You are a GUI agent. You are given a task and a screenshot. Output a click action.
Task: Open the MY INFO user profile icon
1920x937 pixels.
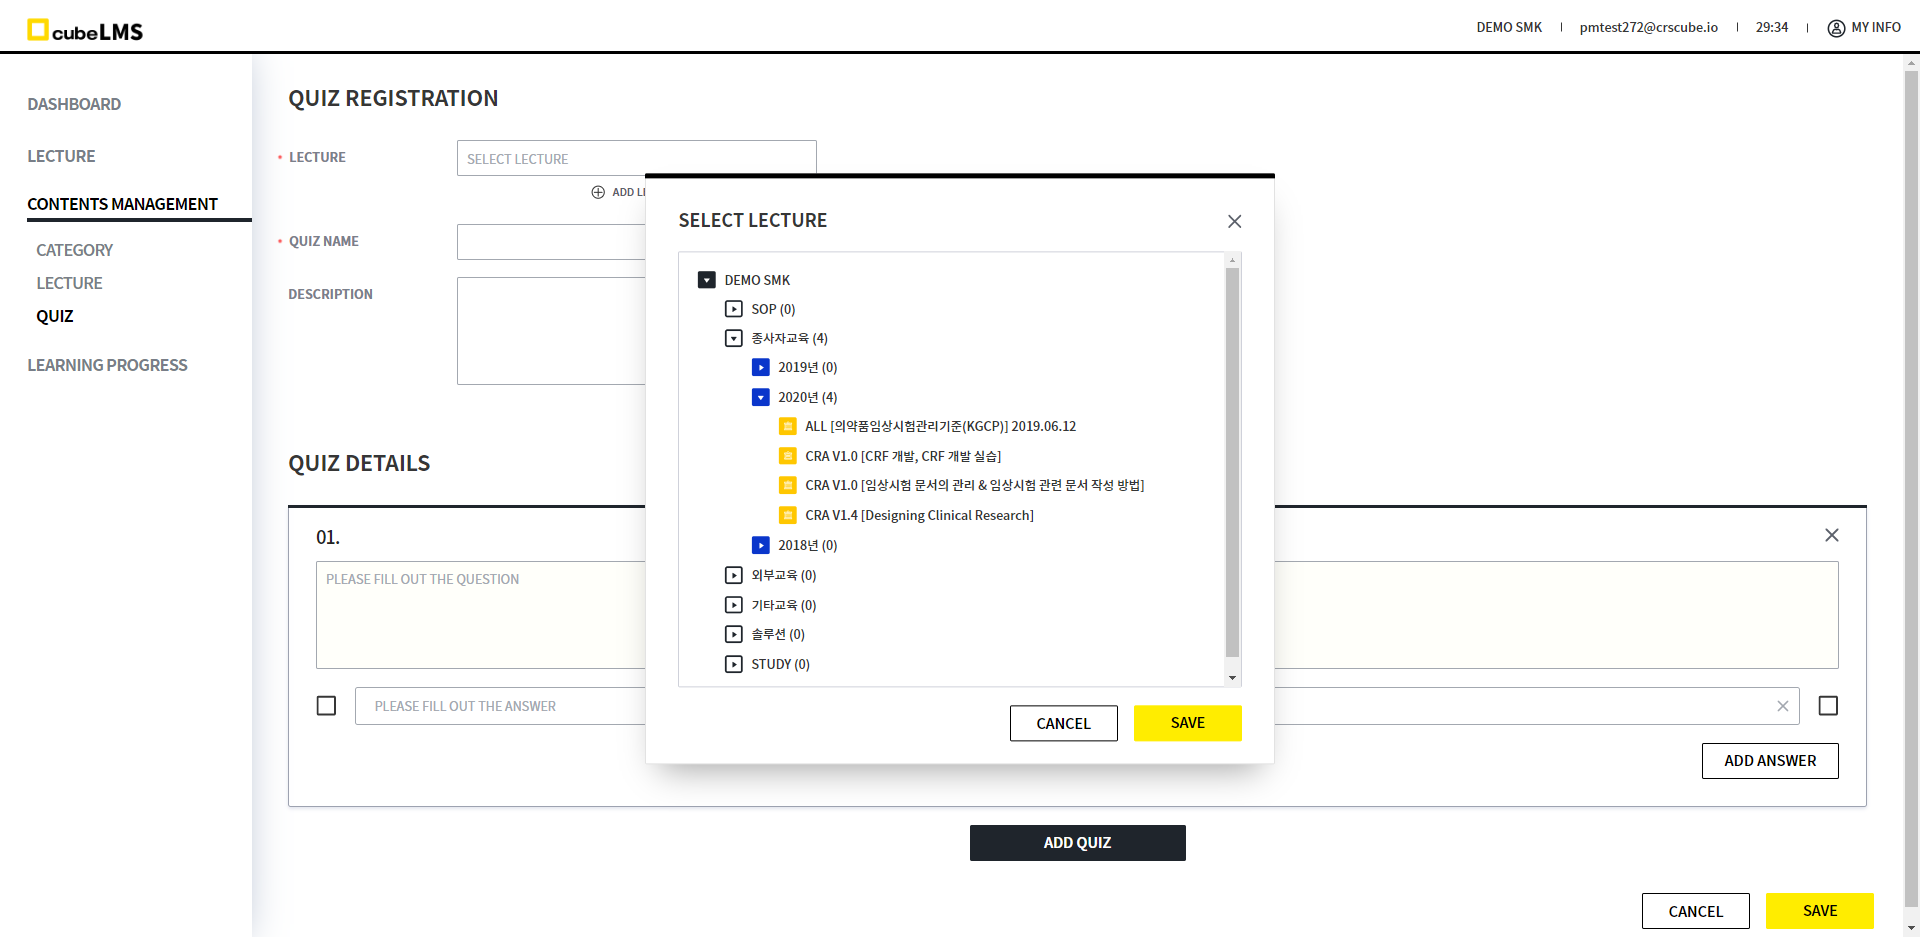point(1836,28)
